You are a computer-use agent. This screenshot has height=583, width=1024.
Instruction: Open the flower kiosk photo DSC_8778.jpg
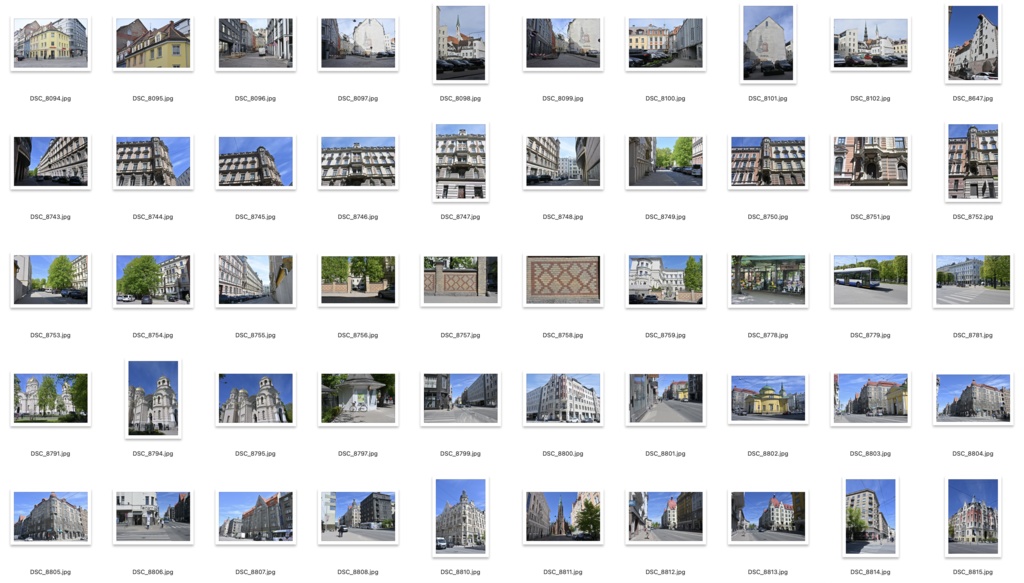click(x=767, y=281)
